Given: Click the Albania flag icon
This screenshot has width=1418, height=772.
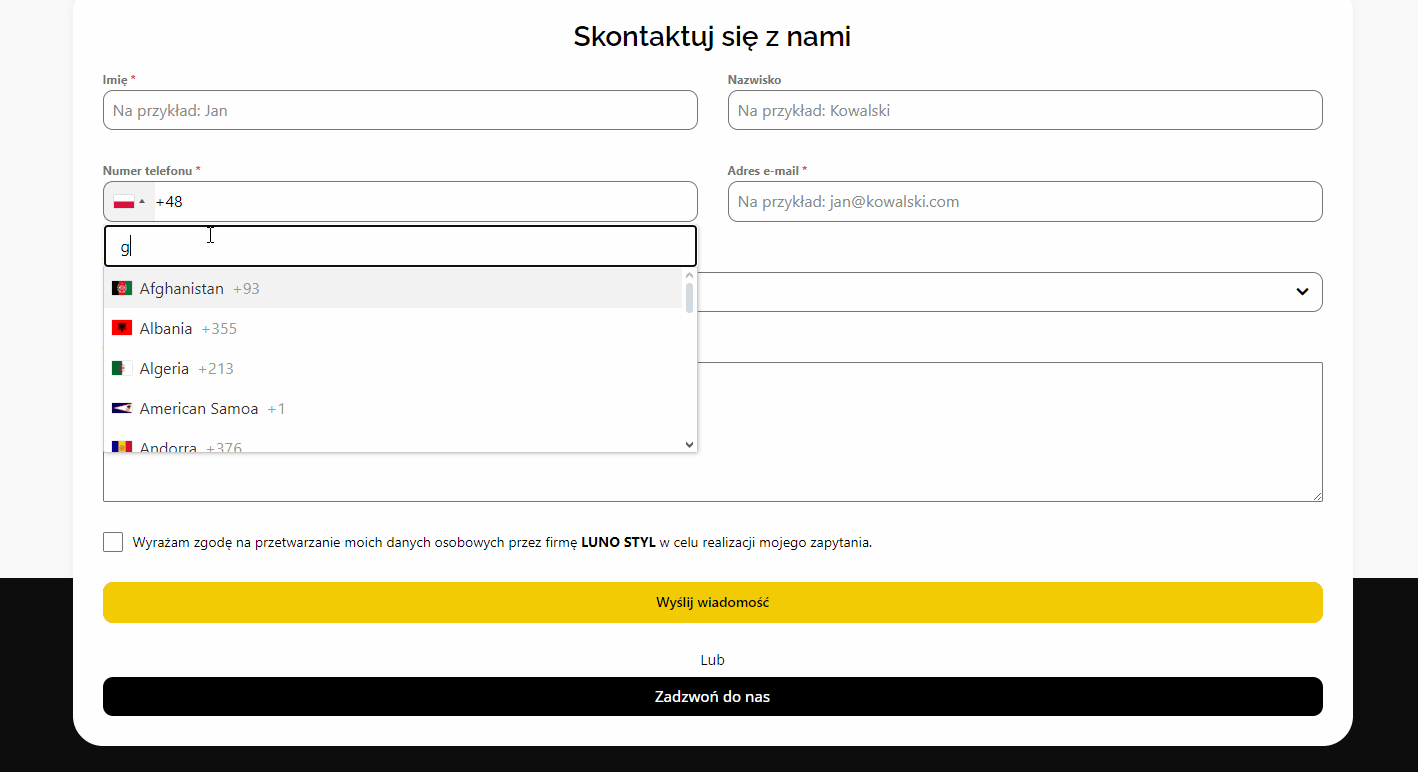Looking at the screenshot, I should (122, 329).
